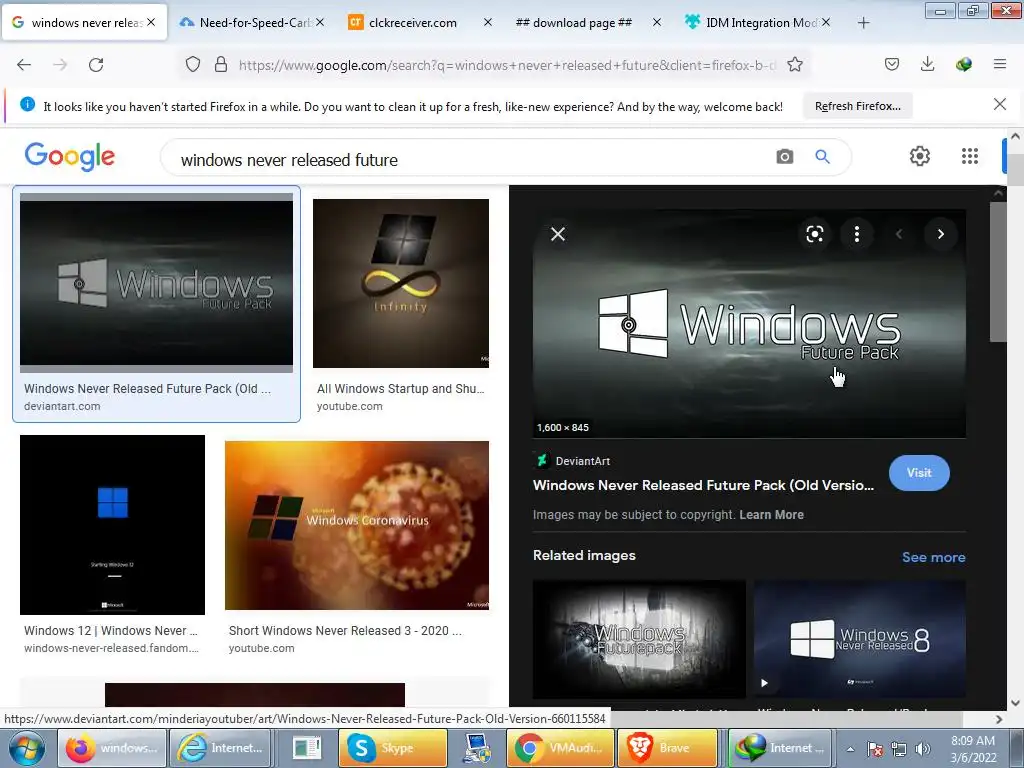Click the page scrollbar down arrow
1024x768 pixels.
1015,703
